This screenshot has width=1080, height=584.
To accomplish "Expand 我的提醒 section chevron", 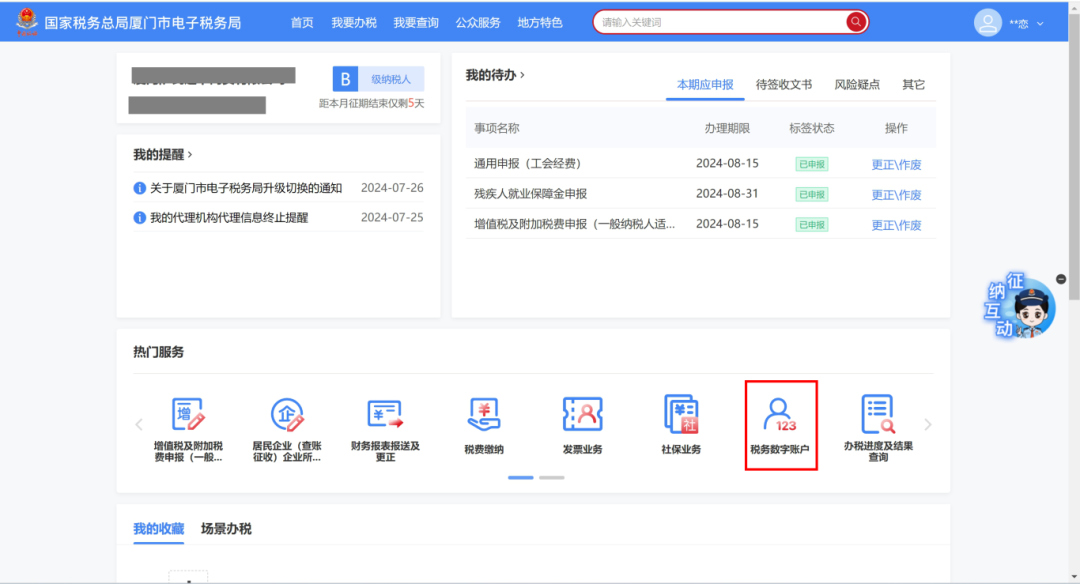I will click(190, 155).
